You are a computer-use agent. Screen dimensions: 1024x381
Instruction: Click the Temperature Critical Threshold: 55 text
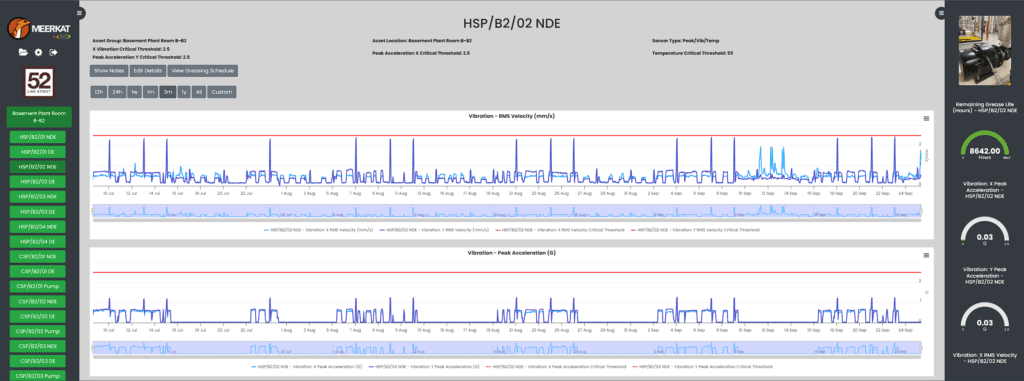coord(692,53)
